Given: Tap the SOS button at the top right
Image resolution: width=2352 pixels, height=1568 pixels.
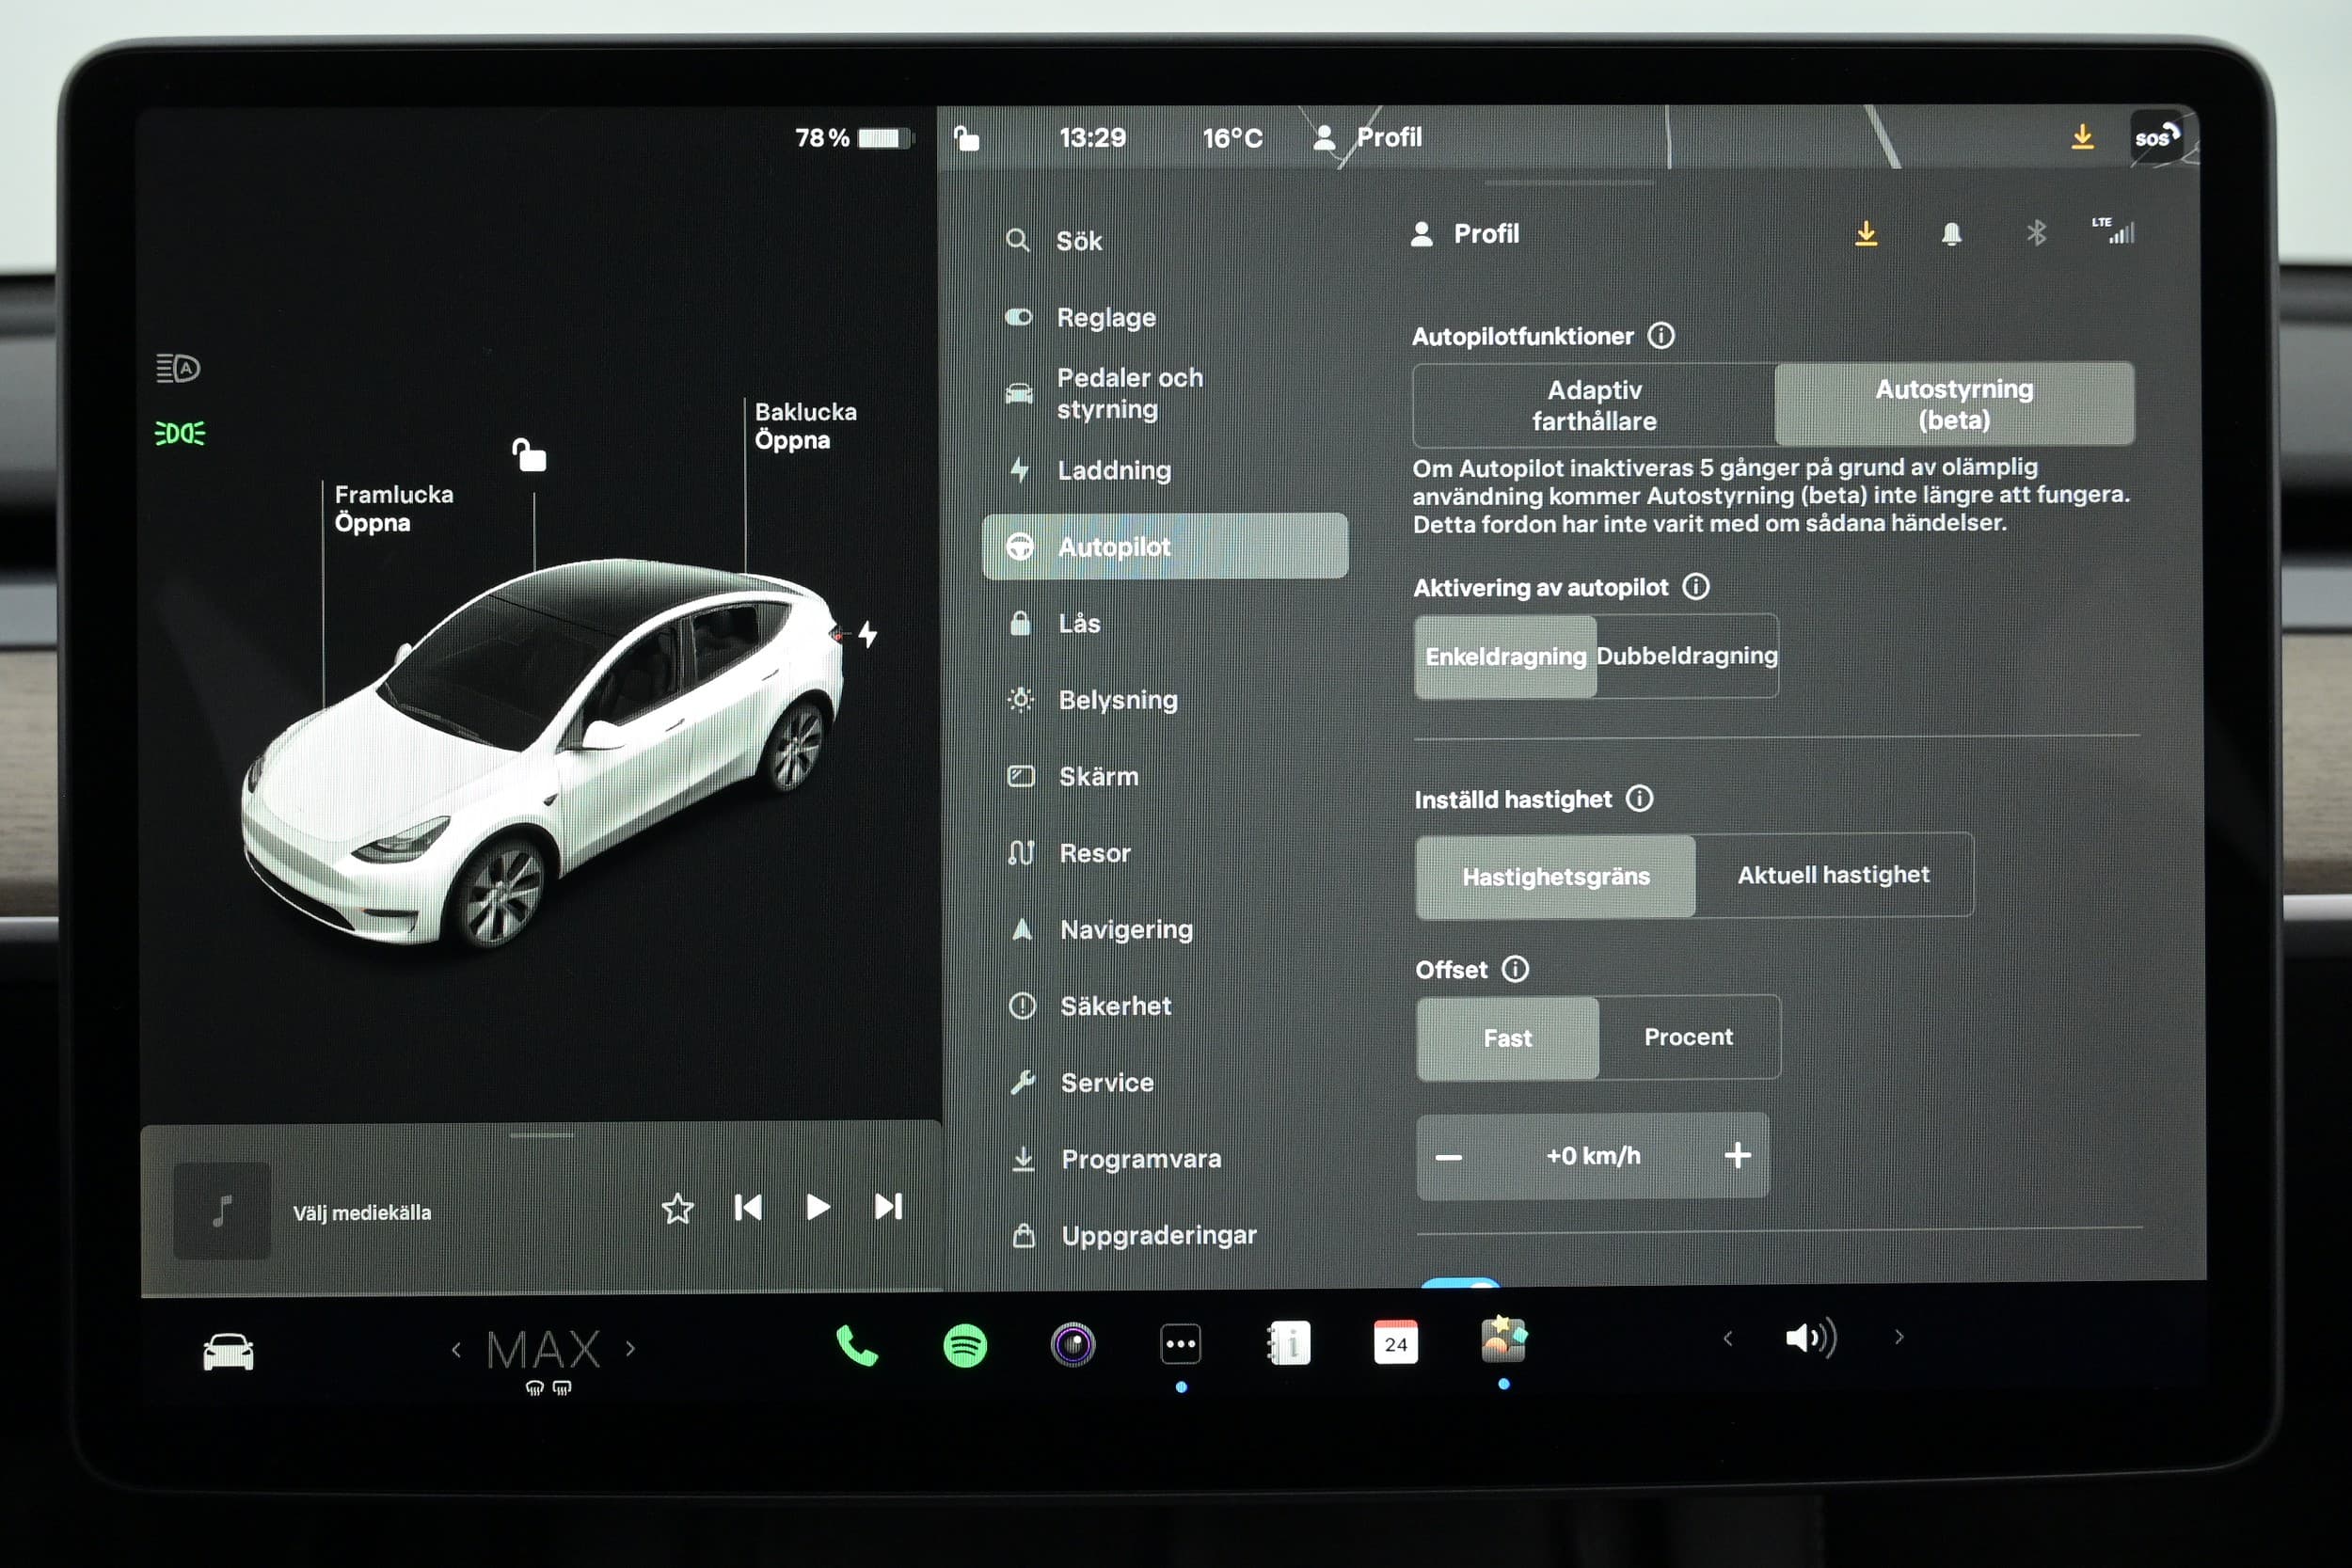Looking at the screenshot, I should (x=2156, y=137).
